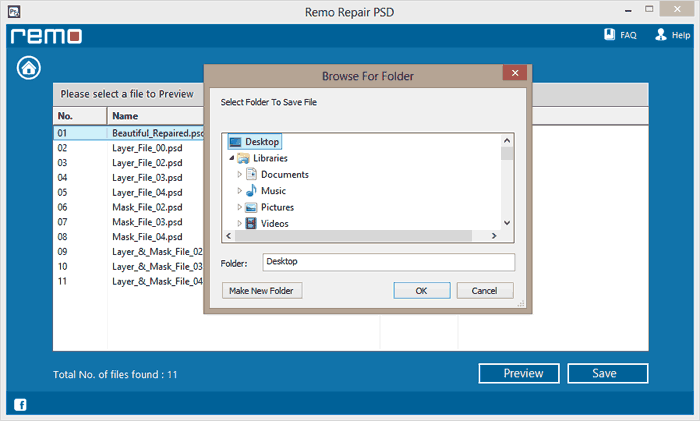The width and height of the screenshot is (700, 421).
Task: Open the FAQ book icon
Action: click(609, 34)
